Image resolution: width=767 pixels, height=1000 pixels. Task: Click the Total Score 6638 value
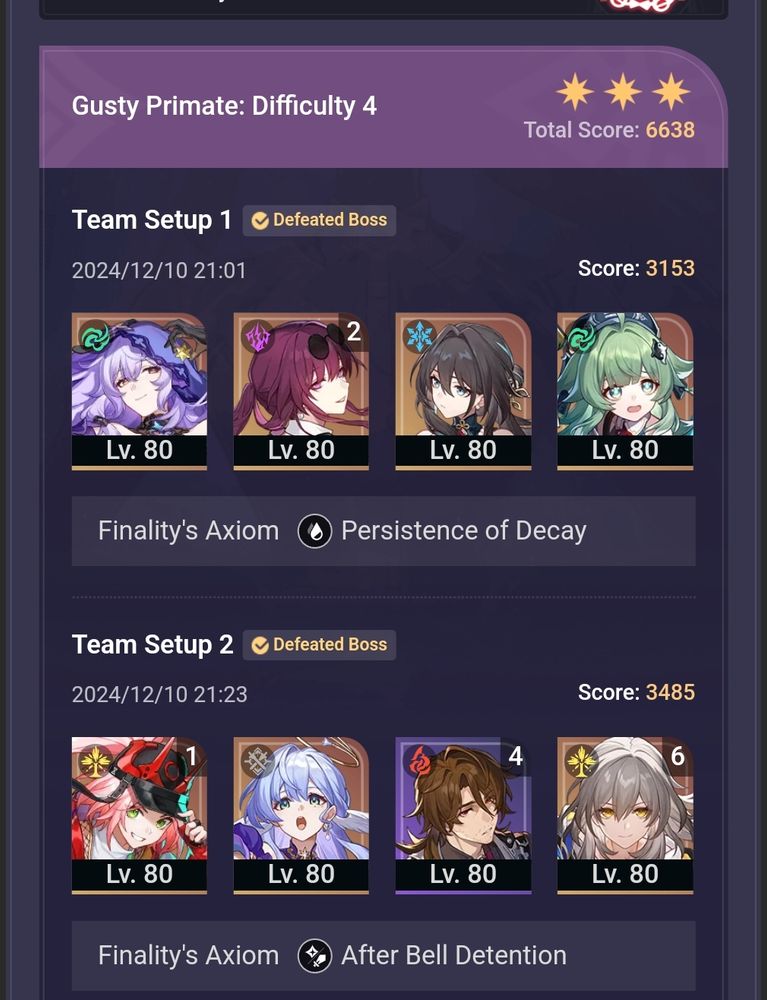coord(670,130)
